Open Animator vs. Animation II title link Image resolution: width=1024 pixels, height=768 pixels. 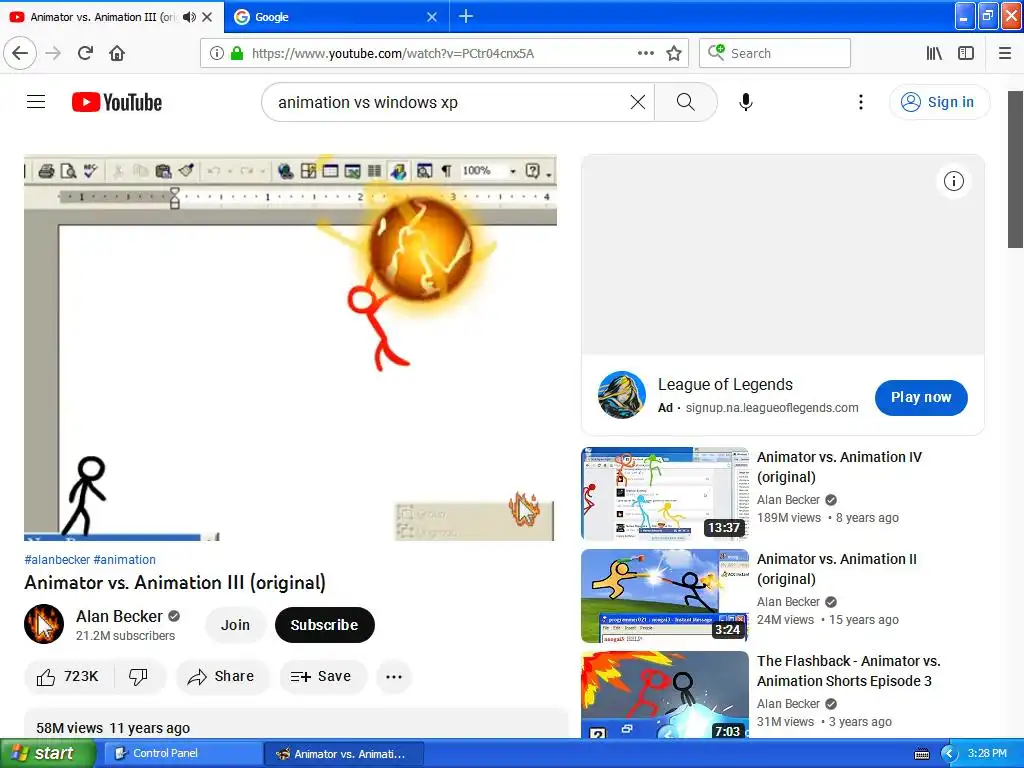[837, 569]
